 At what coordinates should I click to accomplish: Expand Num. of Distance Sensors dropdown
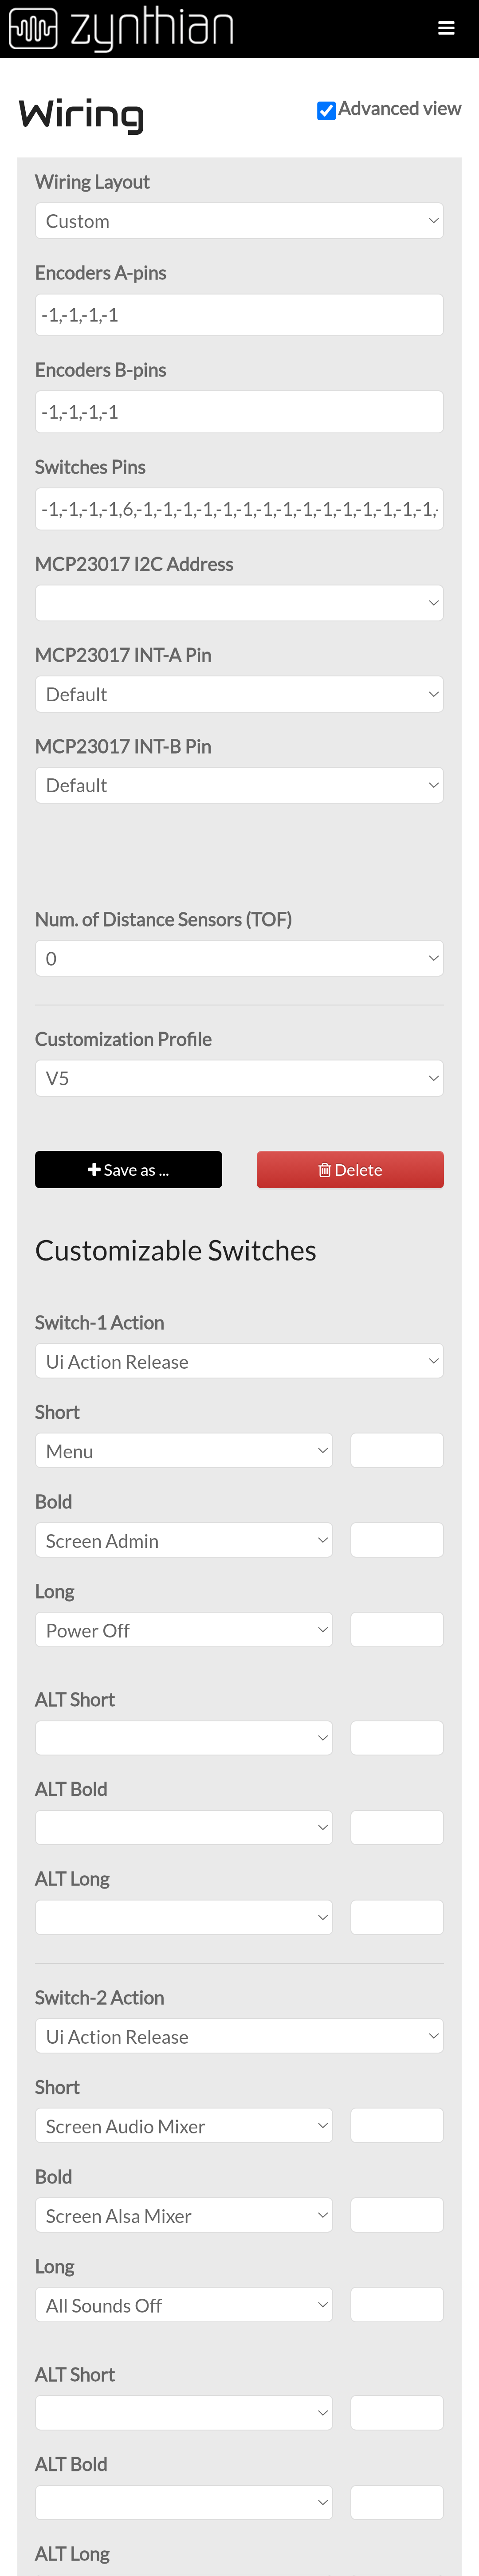coord(239,958)
